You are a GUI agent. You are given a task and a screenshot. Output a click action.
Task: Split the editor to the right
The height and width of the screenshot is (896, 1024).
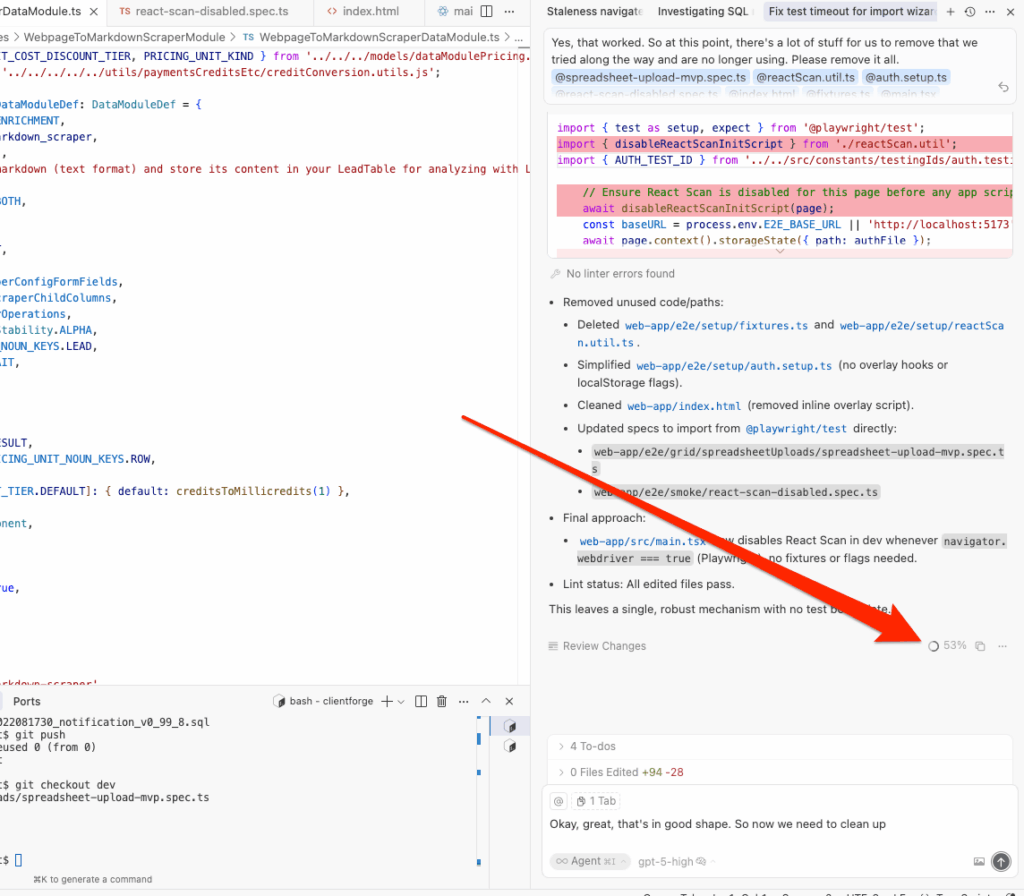pyautogui.click(x=487, y=12)
